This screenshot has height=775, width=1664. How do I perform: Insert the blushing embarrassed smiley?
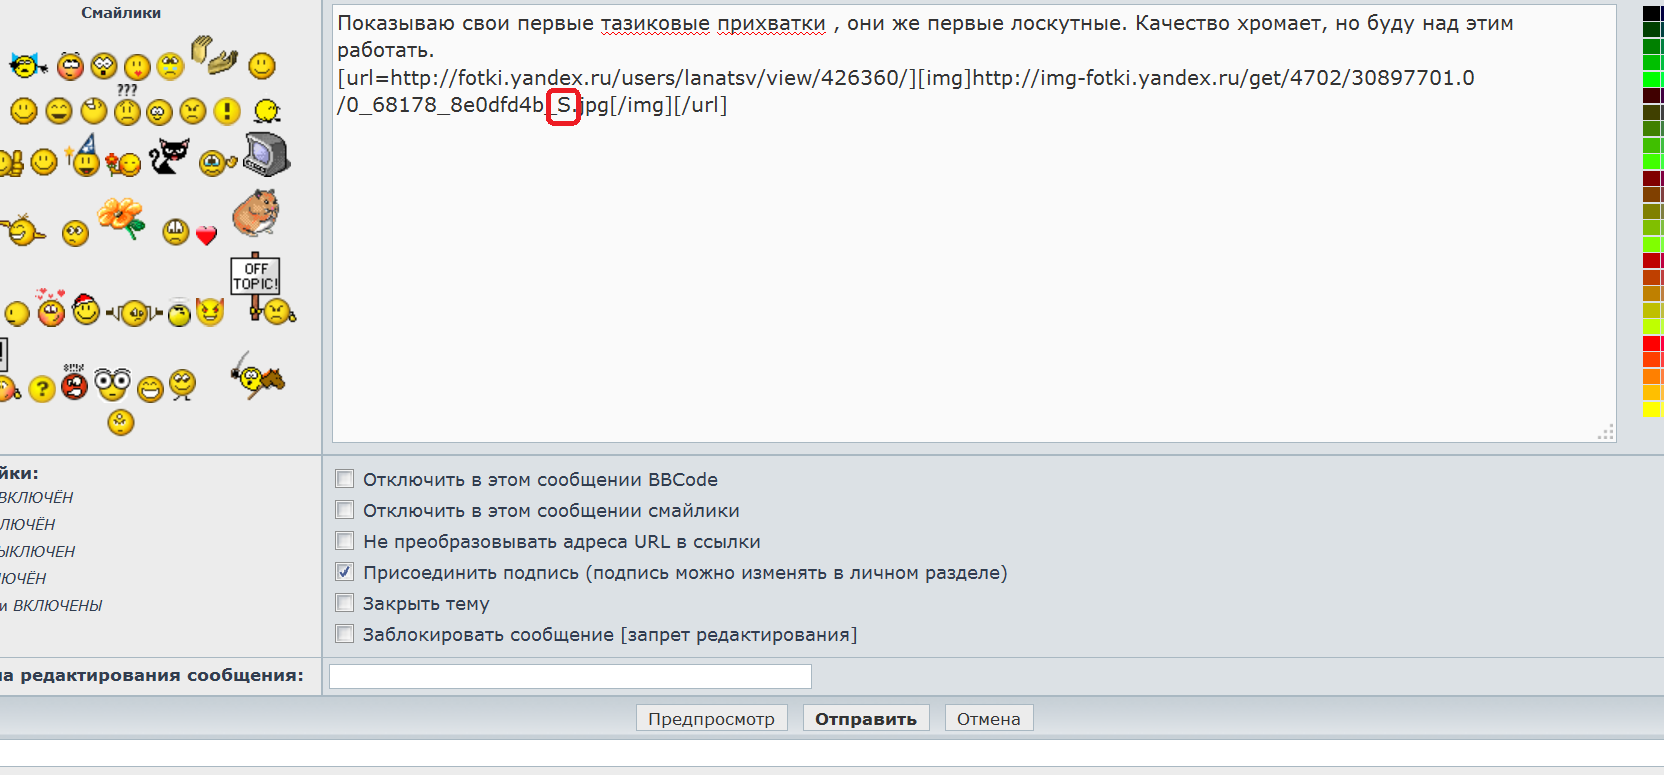point(70,66)
